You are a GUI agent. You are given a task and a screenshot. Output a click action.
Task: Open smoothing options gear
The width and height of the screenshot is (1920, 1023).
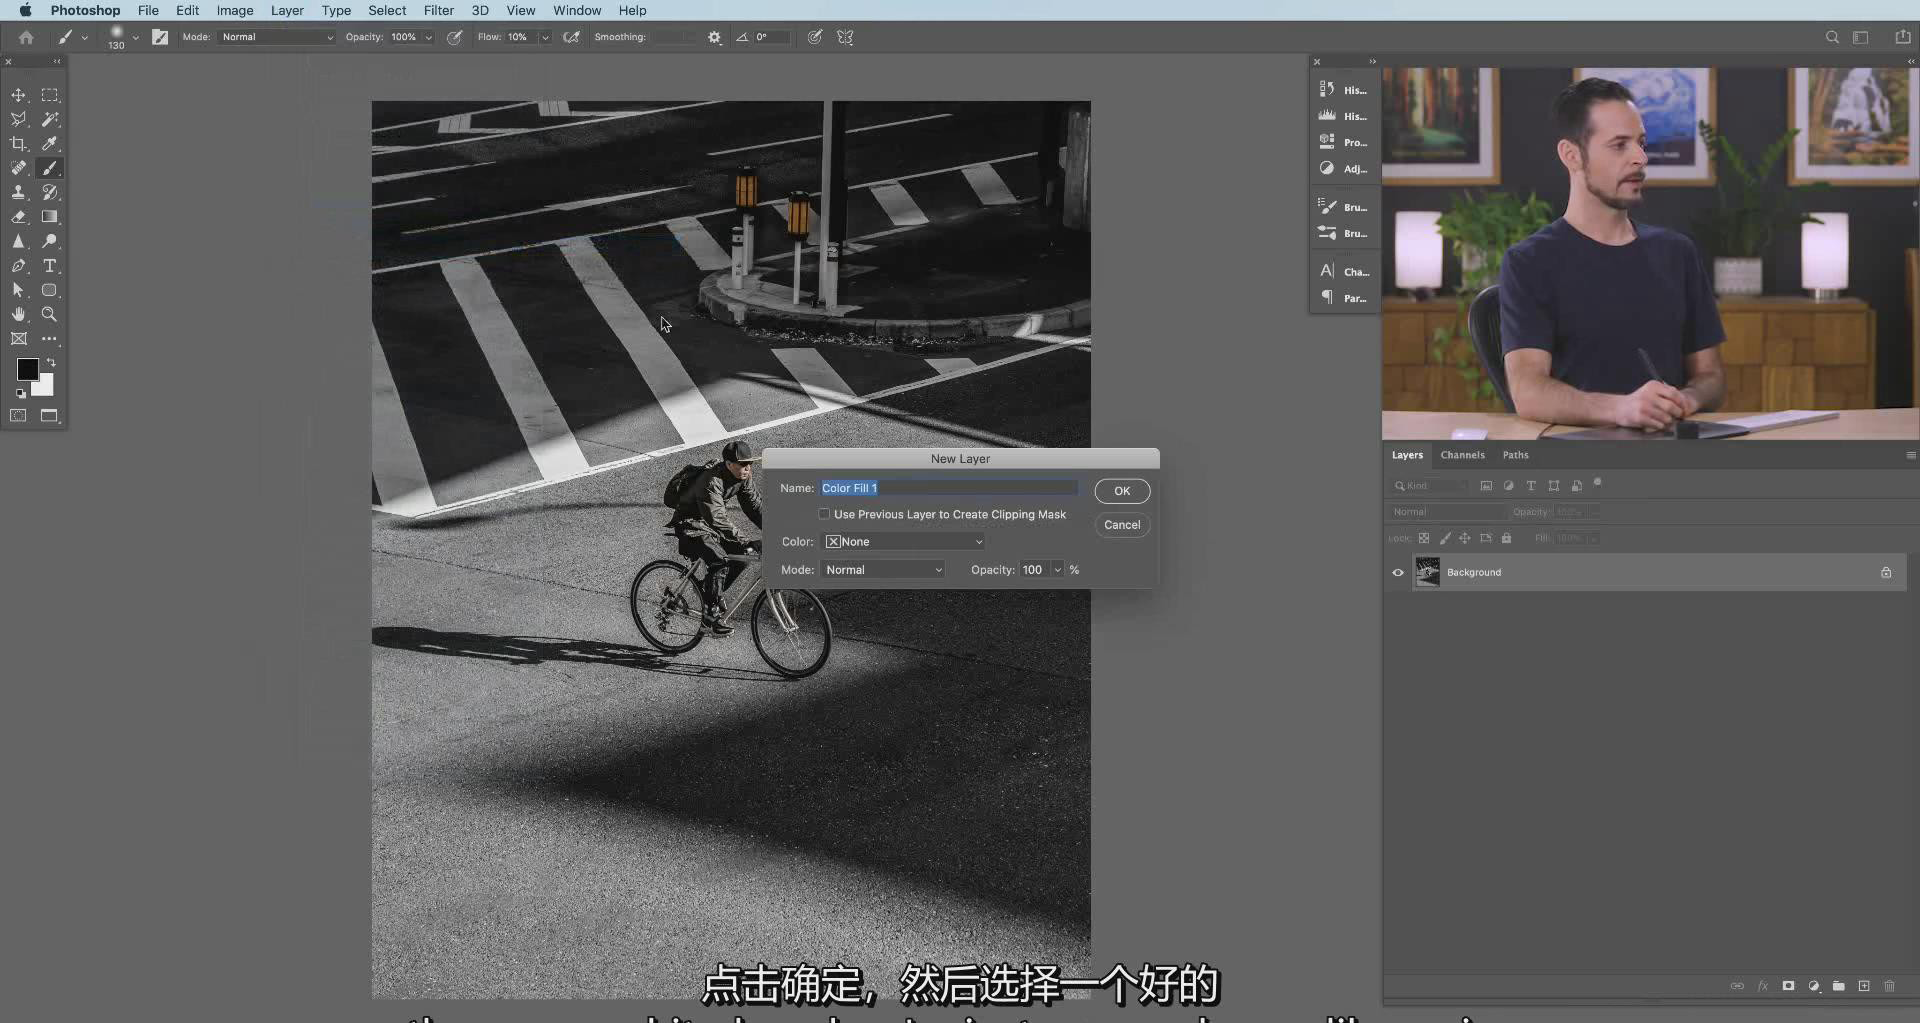(x=714, y=37)
